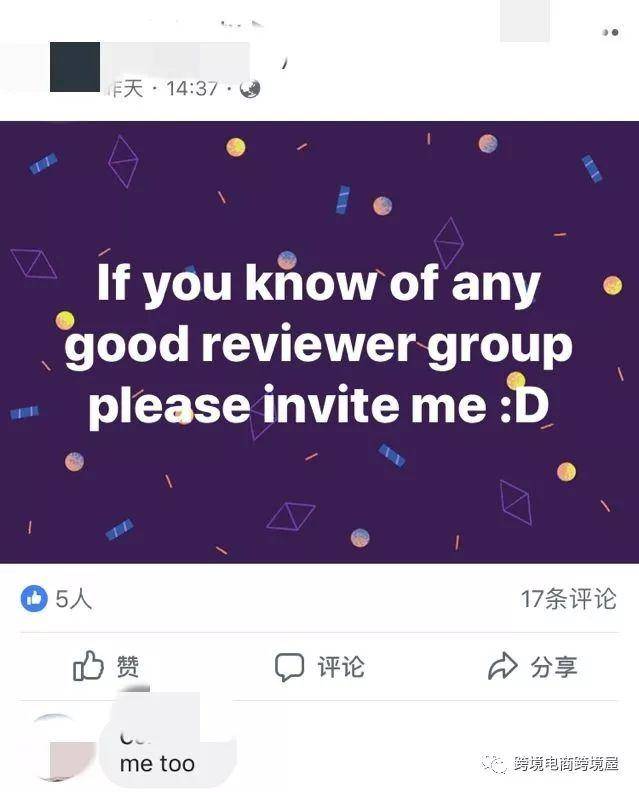This screenshot has width=639, height=792.
Task: Open the purple reviewer group post image
Action: tap(319, 342)
